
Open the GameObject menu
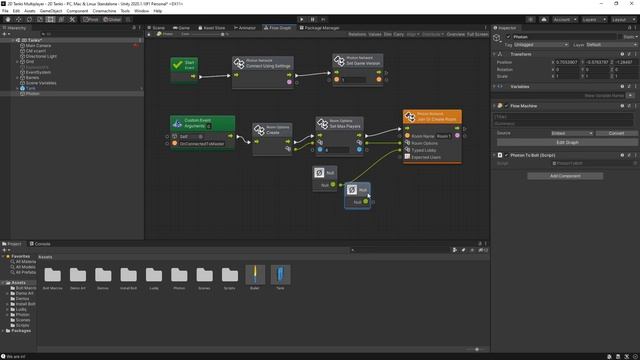click(x=51, y=11)
